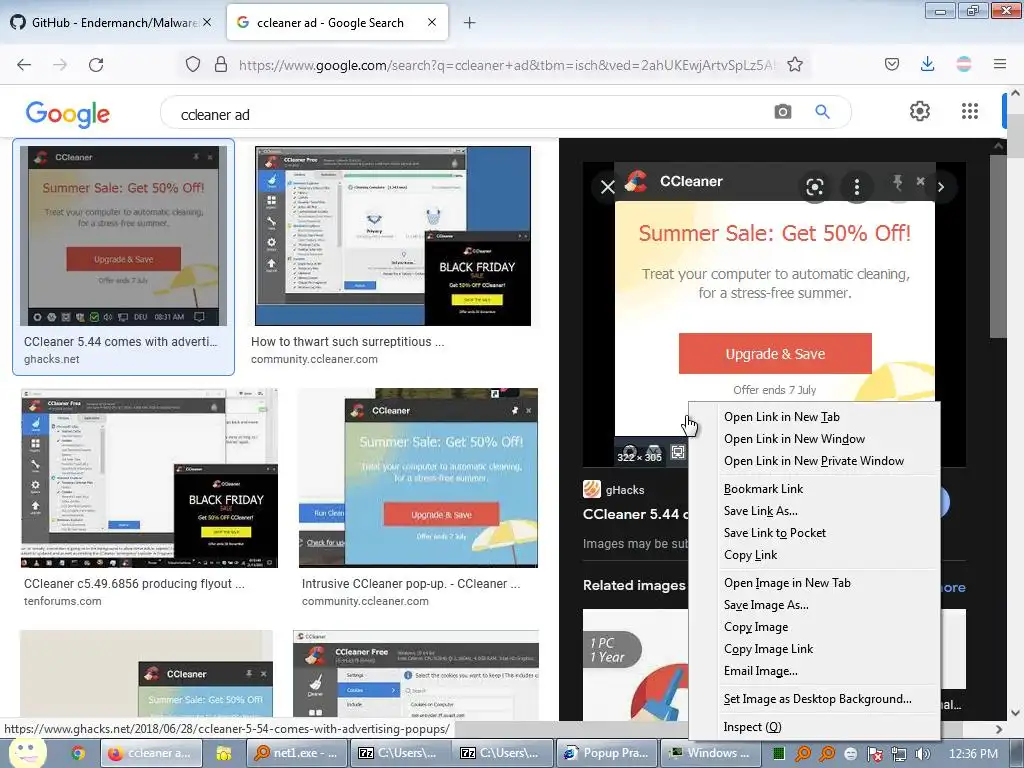Open a new browser tab
This screenshot has height=768, width=1024.
[469, 23]
